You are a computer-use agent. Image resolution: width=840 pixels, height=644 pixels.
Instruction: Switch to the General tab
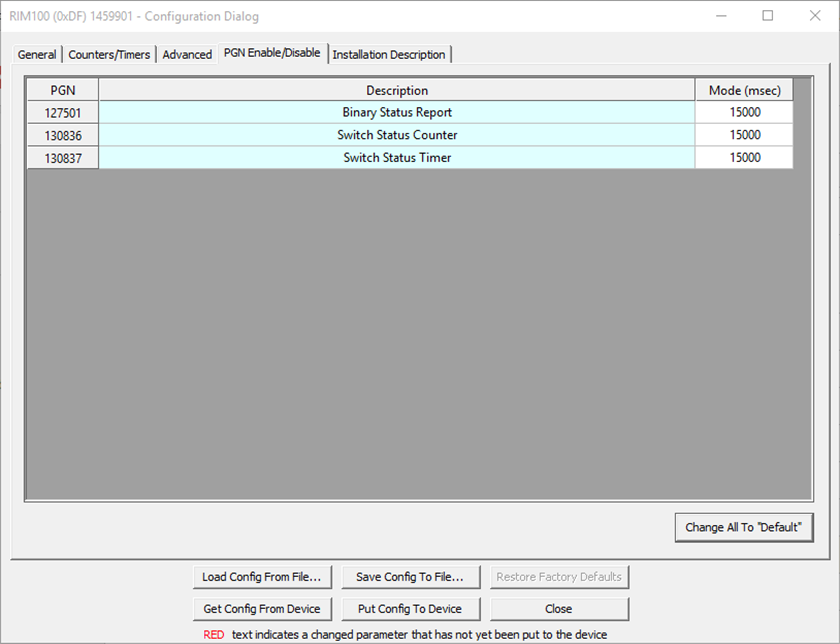[37, 55]
